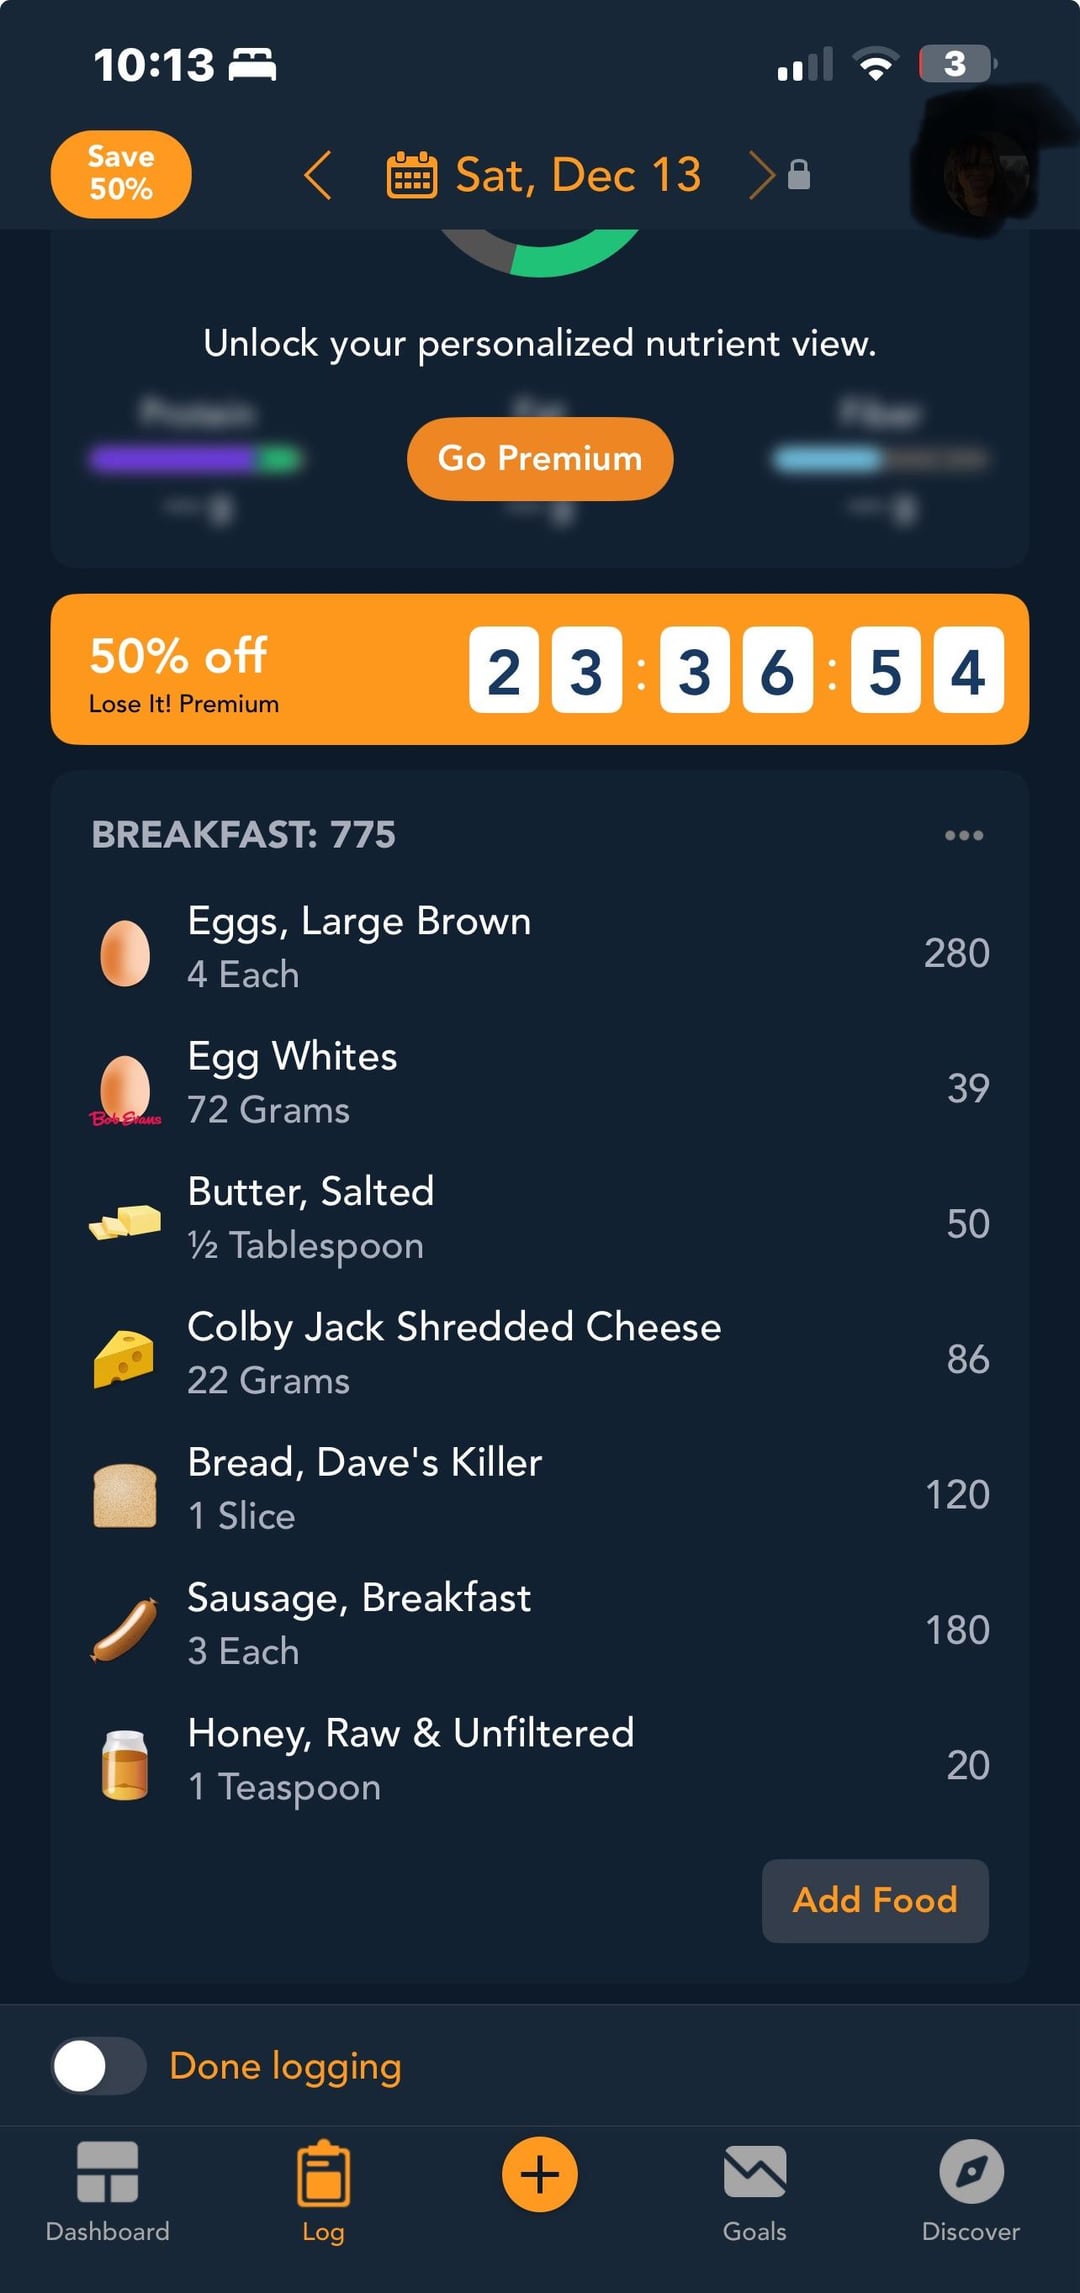
Task: Select the Sausage, Breakfast icon
Action: (125, 1627)
